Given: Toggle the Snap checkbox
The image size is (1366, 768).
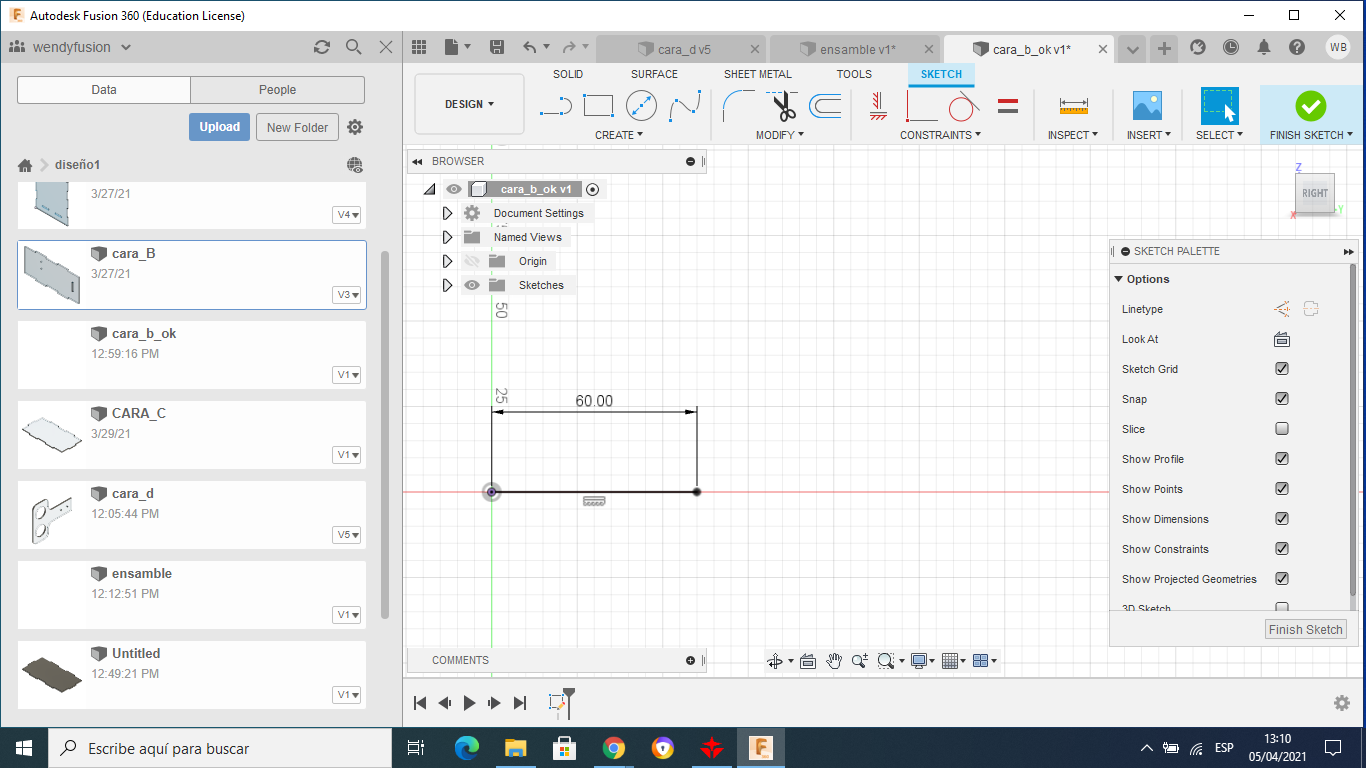Looking at the screenshot, I should point(1282,399).
